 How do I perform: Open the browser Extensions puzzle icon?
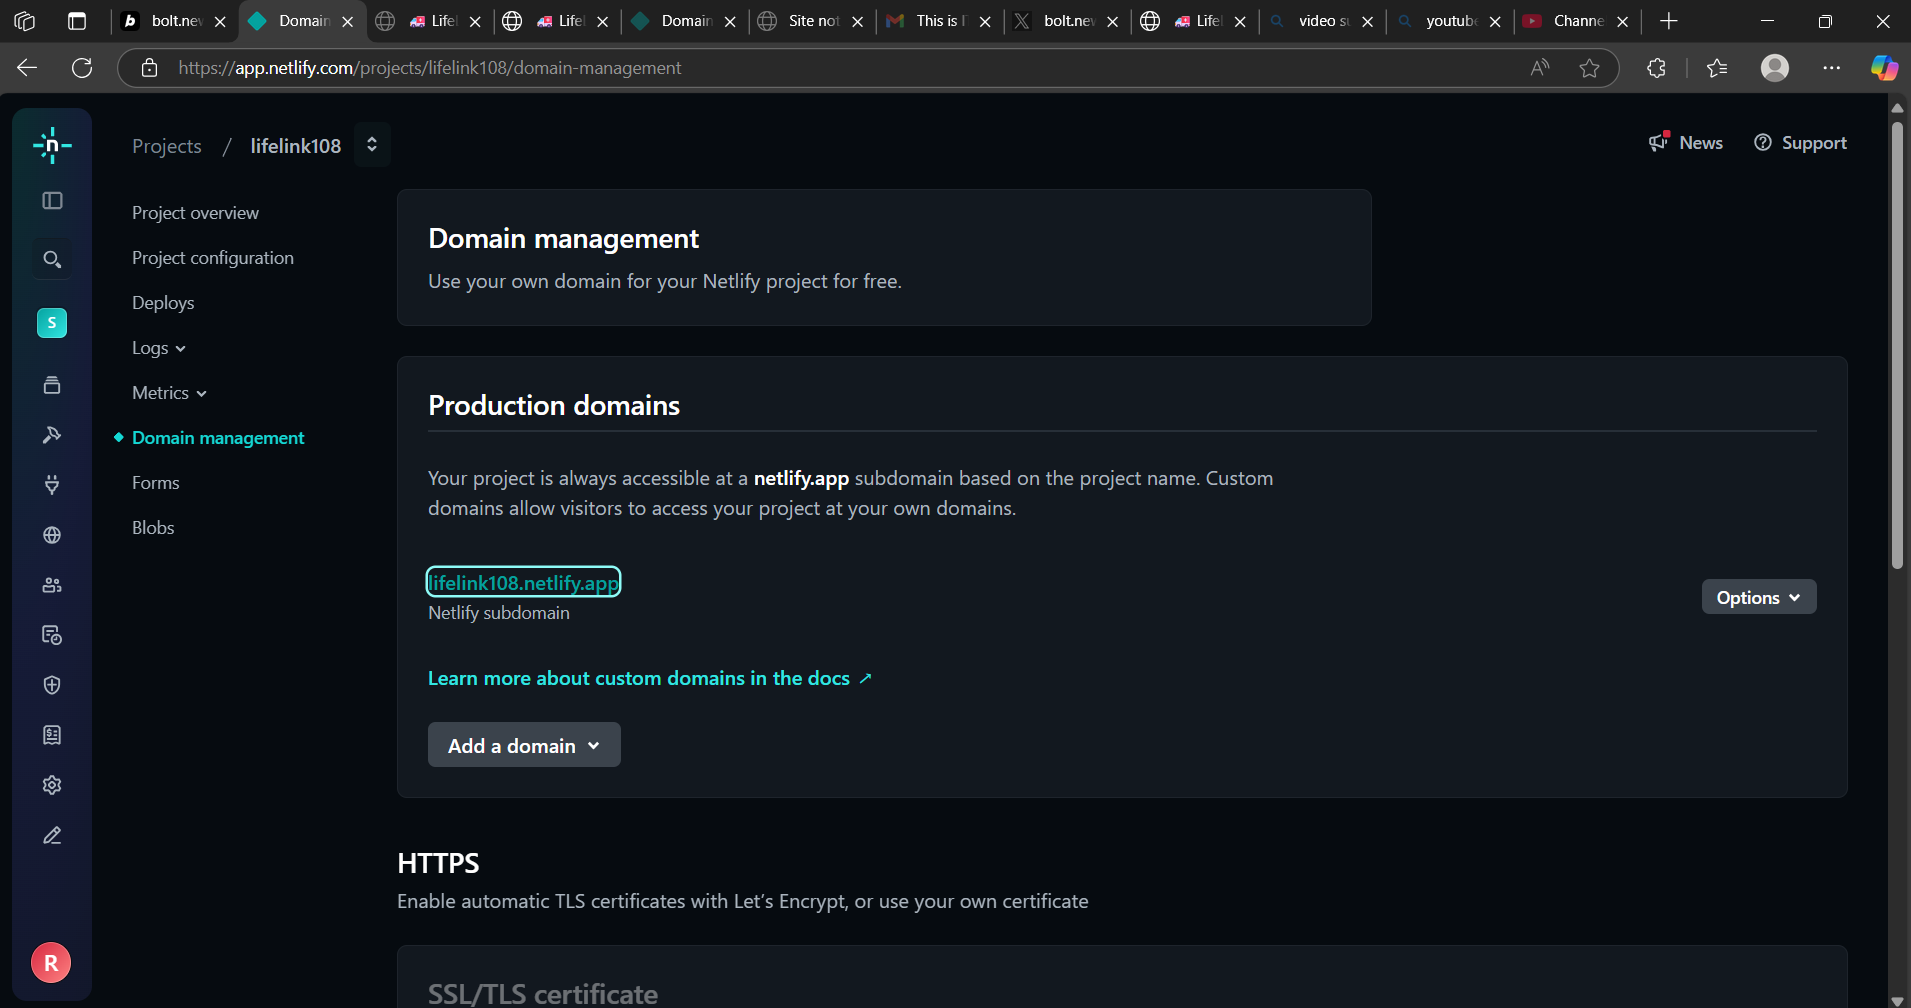click(1657, 68)
